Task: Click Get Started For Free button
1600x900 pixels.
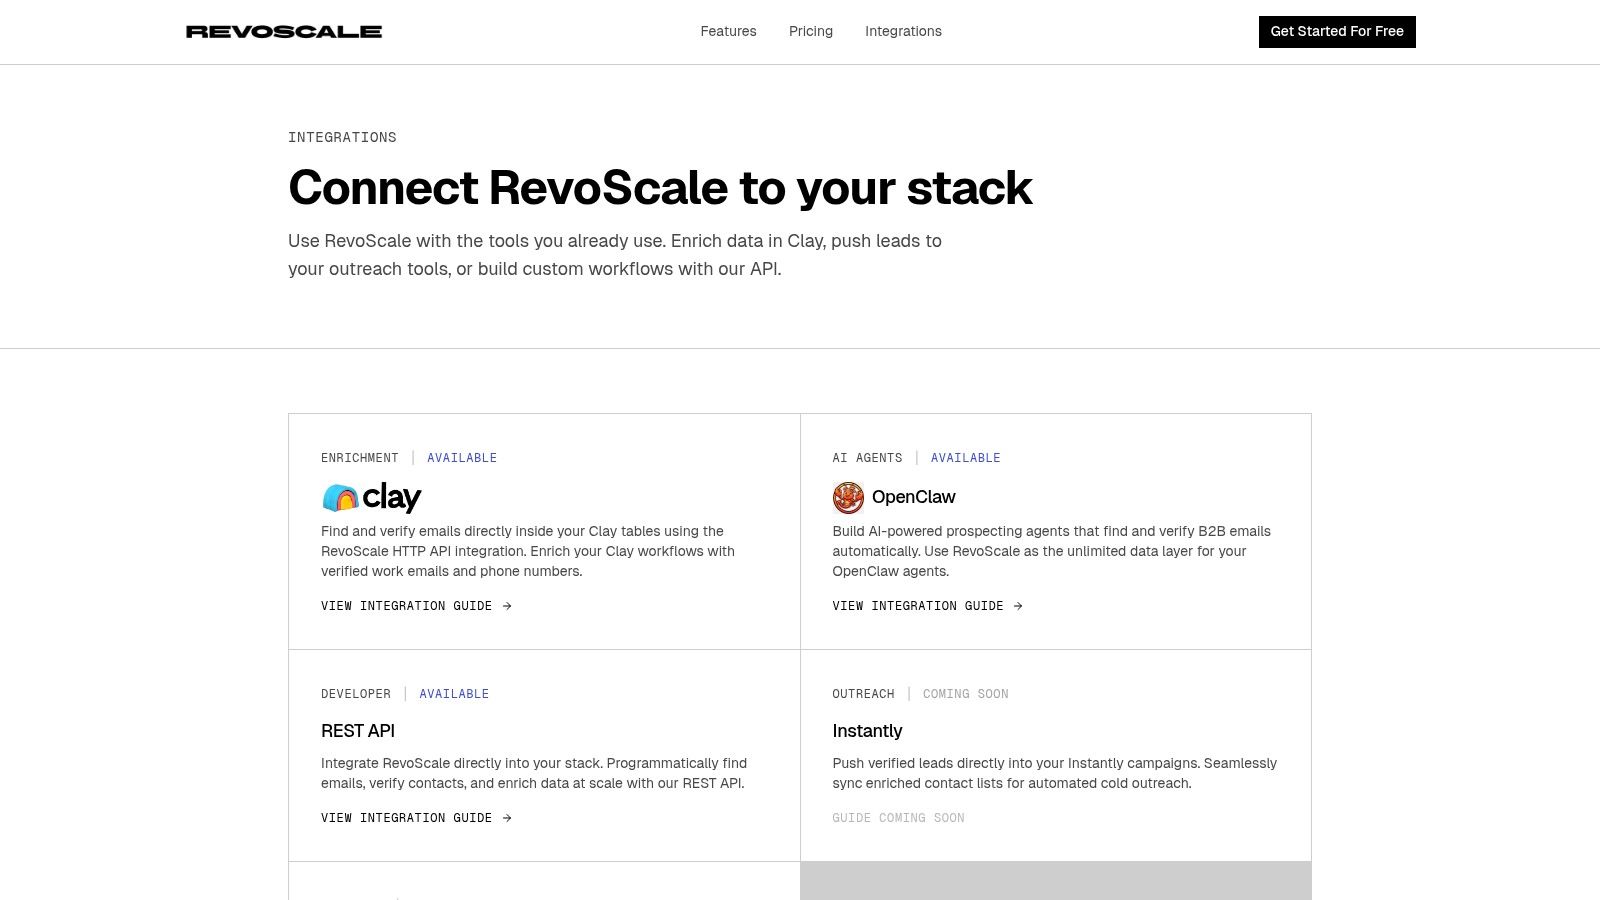Action: point(1337,32)
